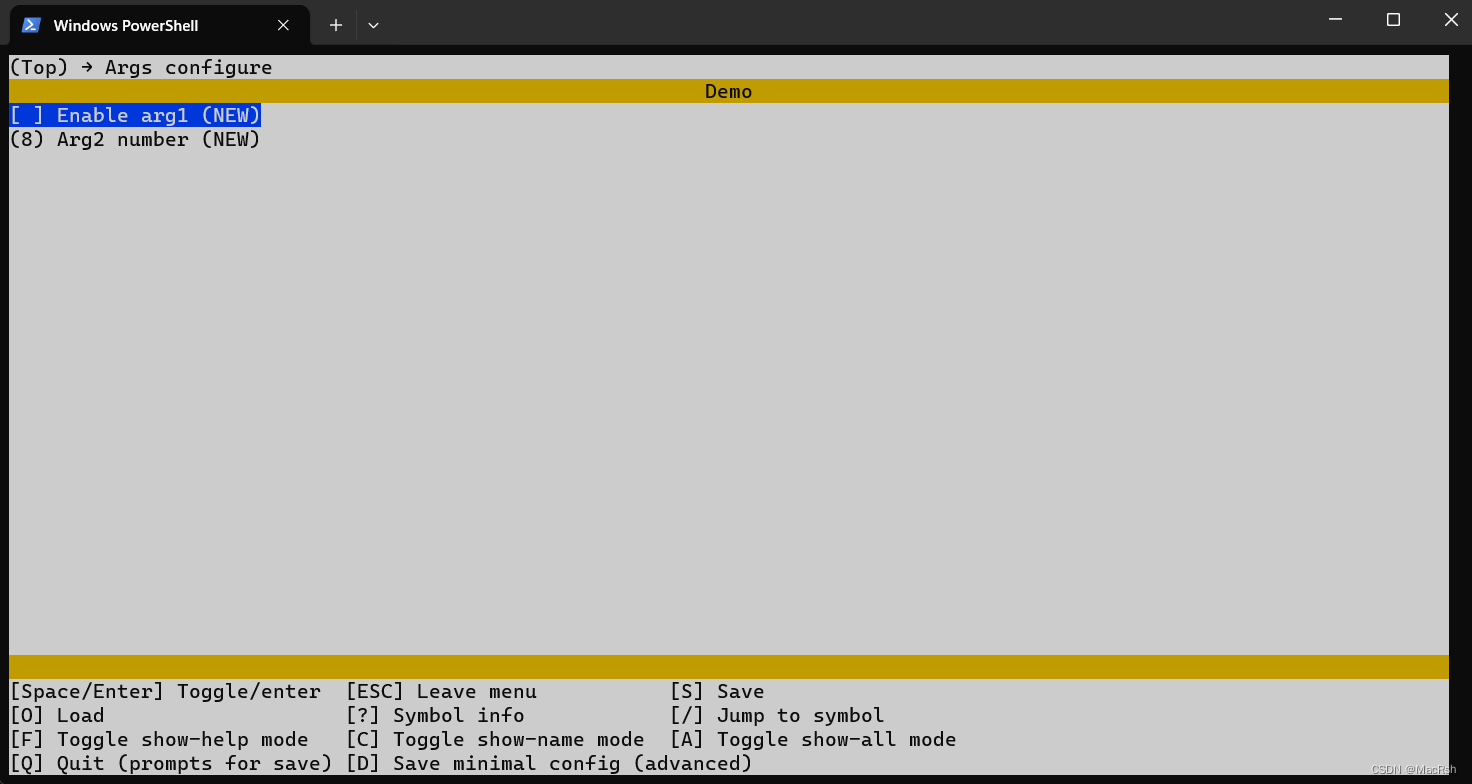Click the [S] Save hint
This screenshot has height=784, width=1472.
pyautogui.click(x=720, y=691)
